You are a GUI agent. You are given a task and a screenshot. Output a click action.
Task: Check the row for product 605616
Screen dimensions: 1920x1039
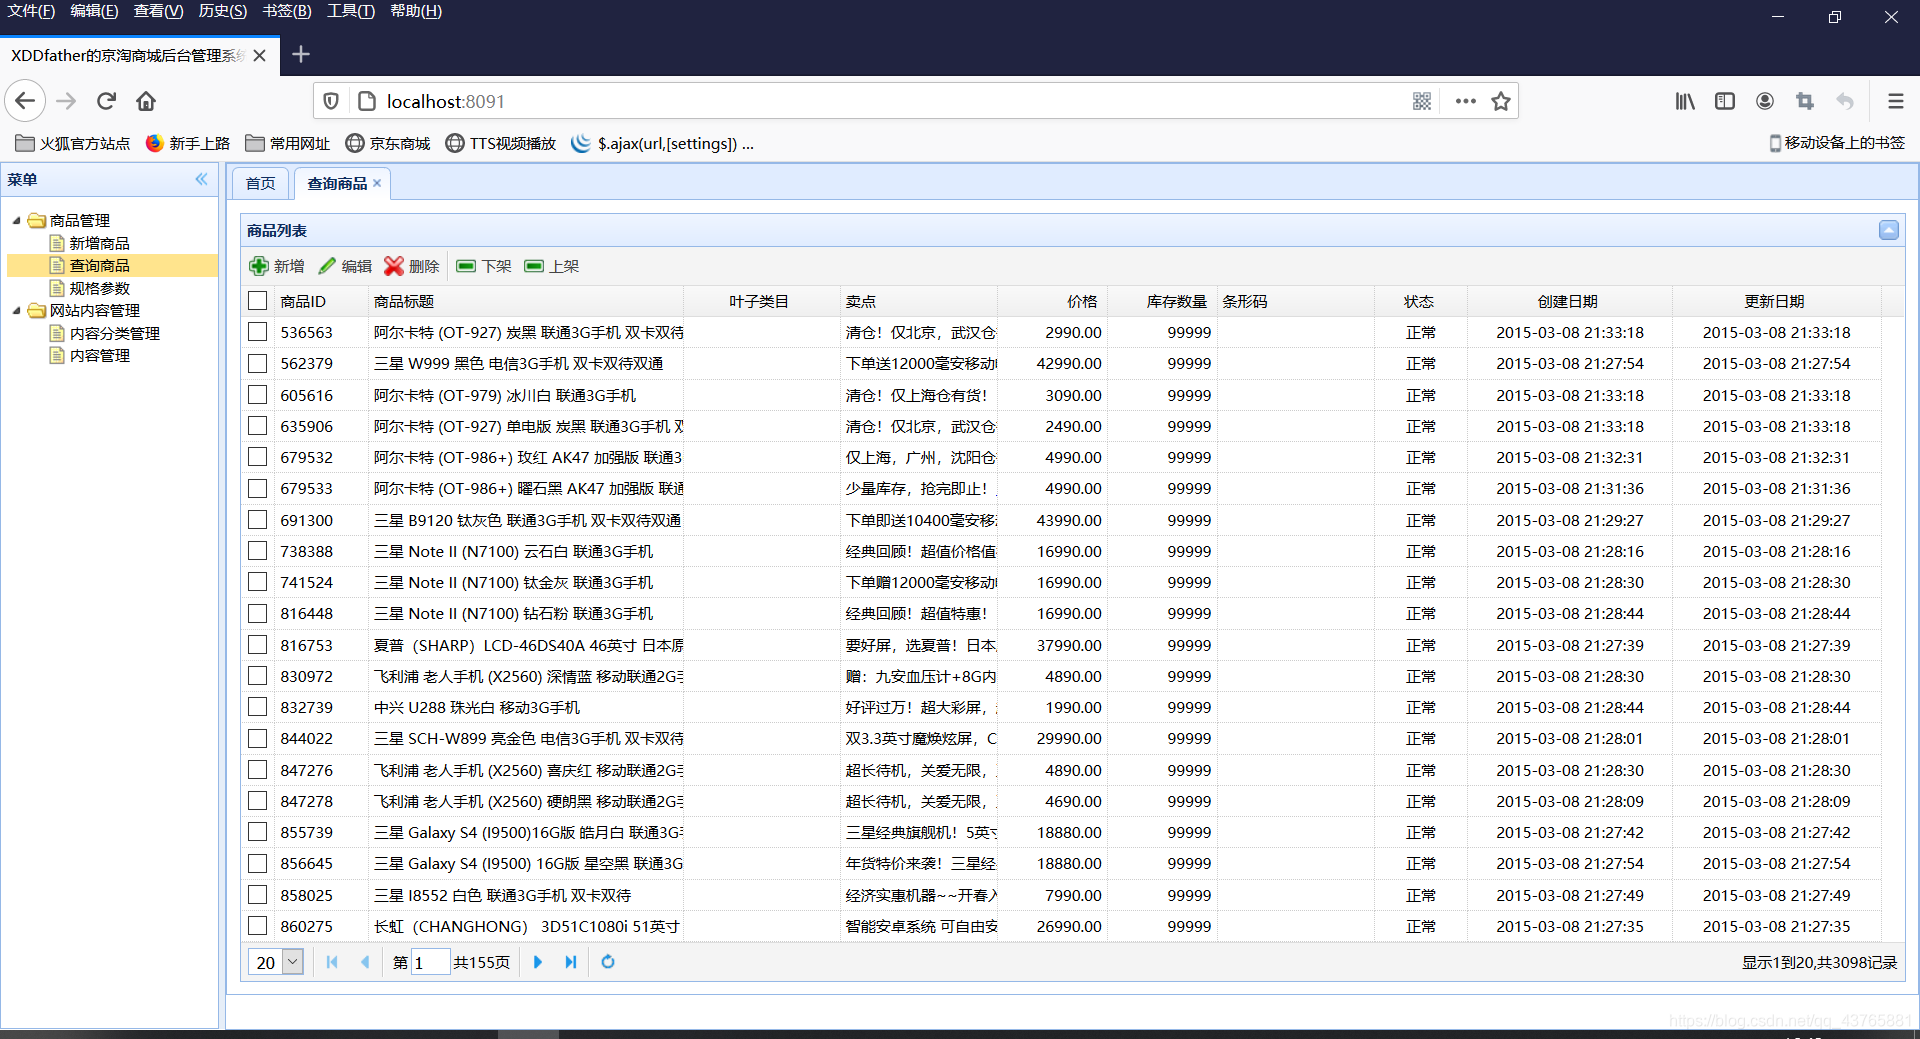pos(258,394)
